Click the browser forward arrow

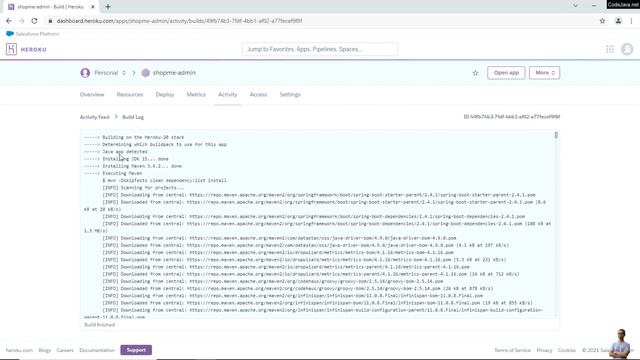tap(21, 21)
